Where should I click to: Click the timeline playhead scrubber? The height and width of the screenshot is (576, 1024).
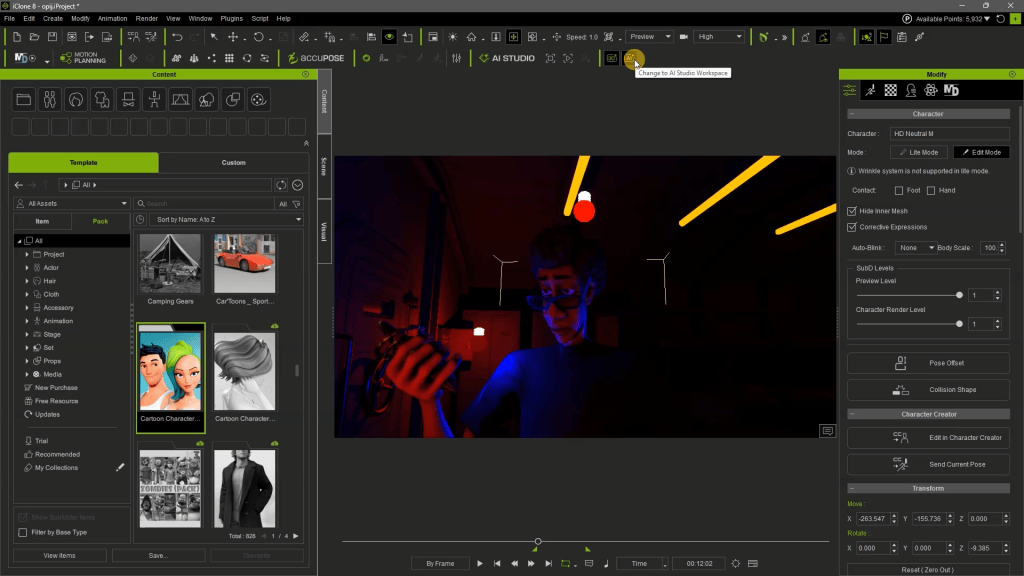tap(538, 541)
